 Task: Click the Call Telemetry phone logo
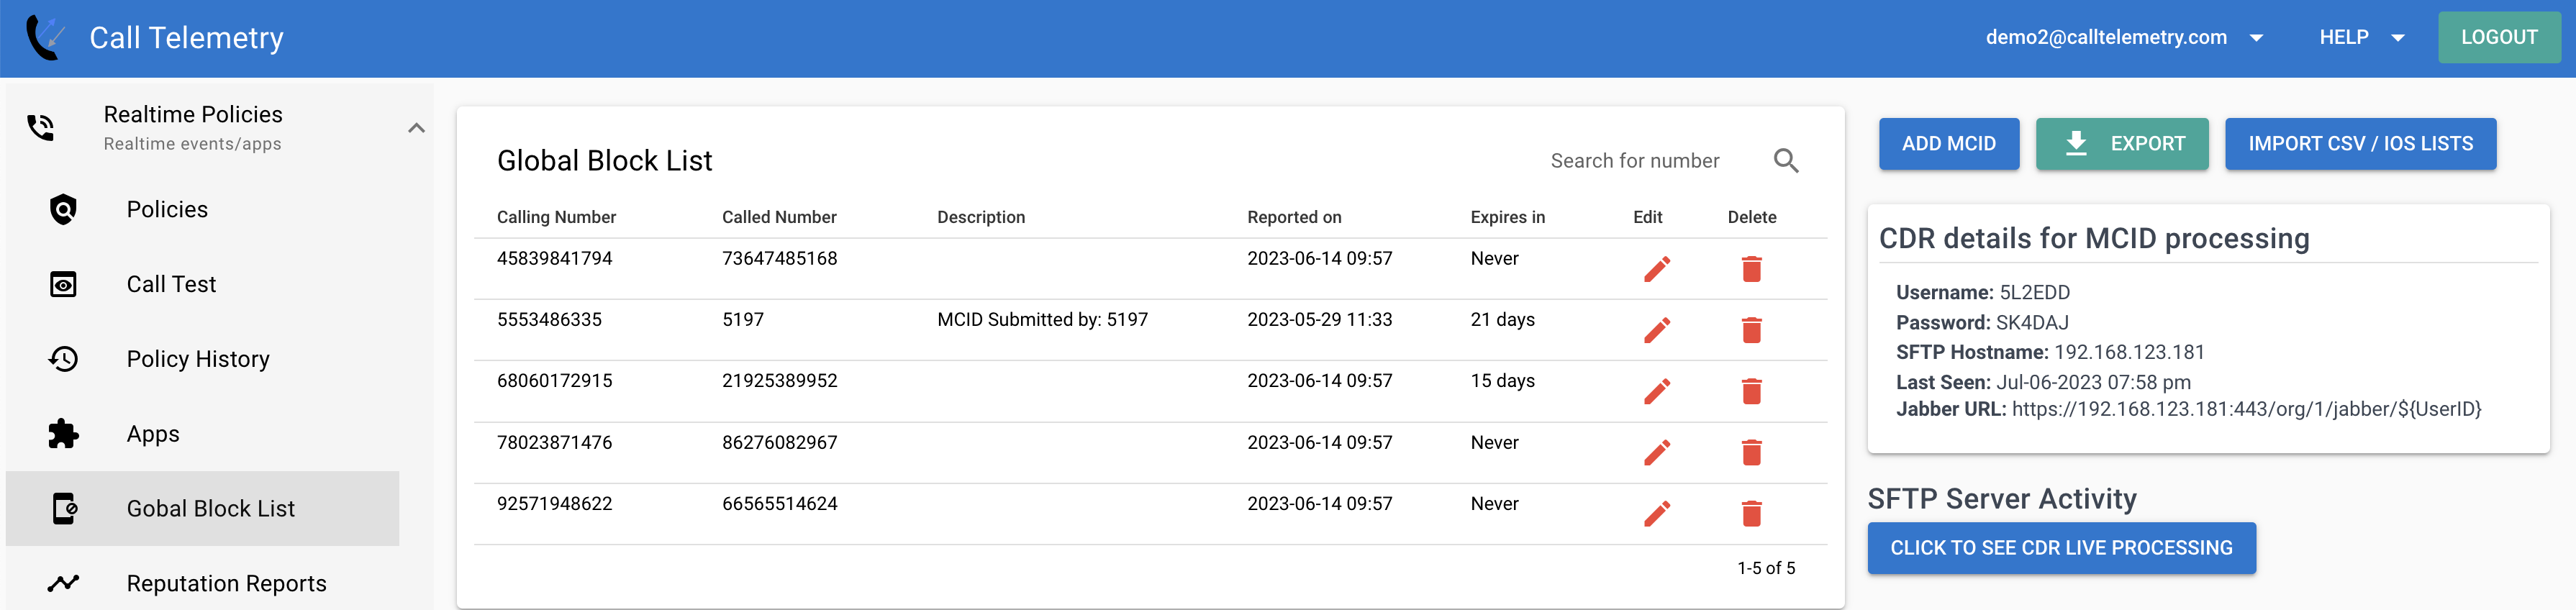pos(46,38)
